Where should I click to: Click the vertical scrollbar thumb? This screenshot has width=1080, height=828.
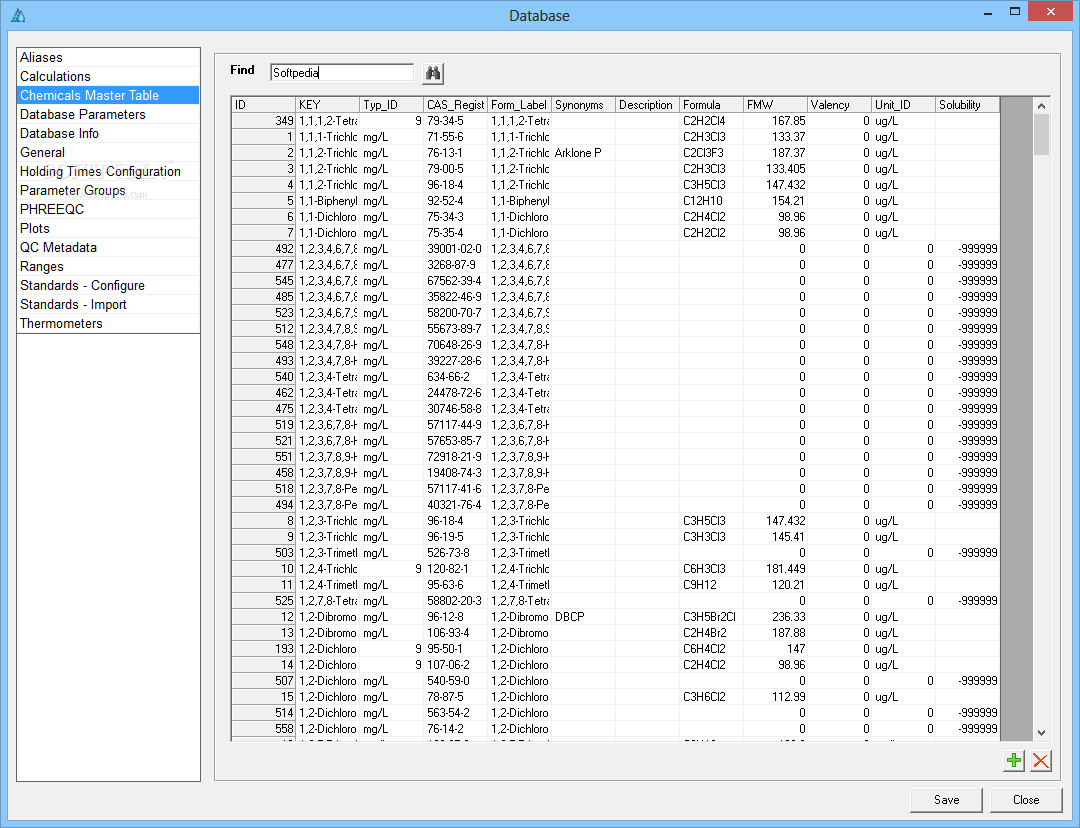pos(1041,135)
